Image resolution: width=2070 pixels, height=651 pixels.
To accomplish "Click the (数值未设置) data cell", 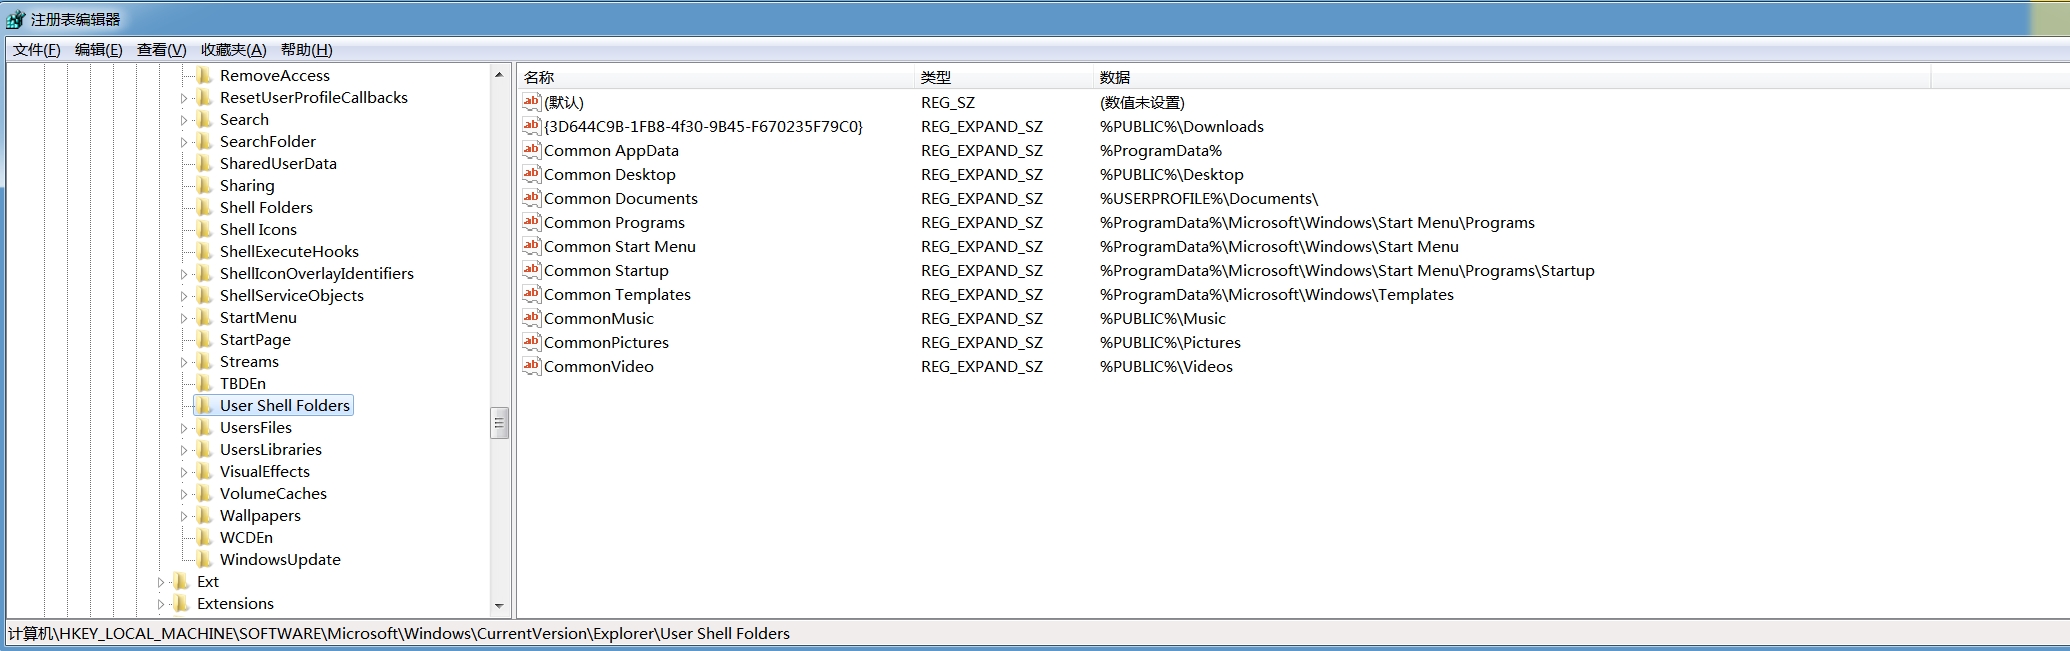I will pos(1142,102).
